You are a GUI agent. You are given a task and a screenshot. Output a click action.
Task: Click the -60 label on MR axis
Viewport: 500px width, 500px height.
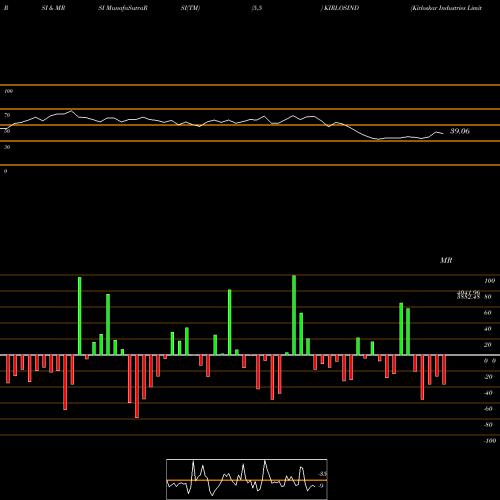(488, 409)
